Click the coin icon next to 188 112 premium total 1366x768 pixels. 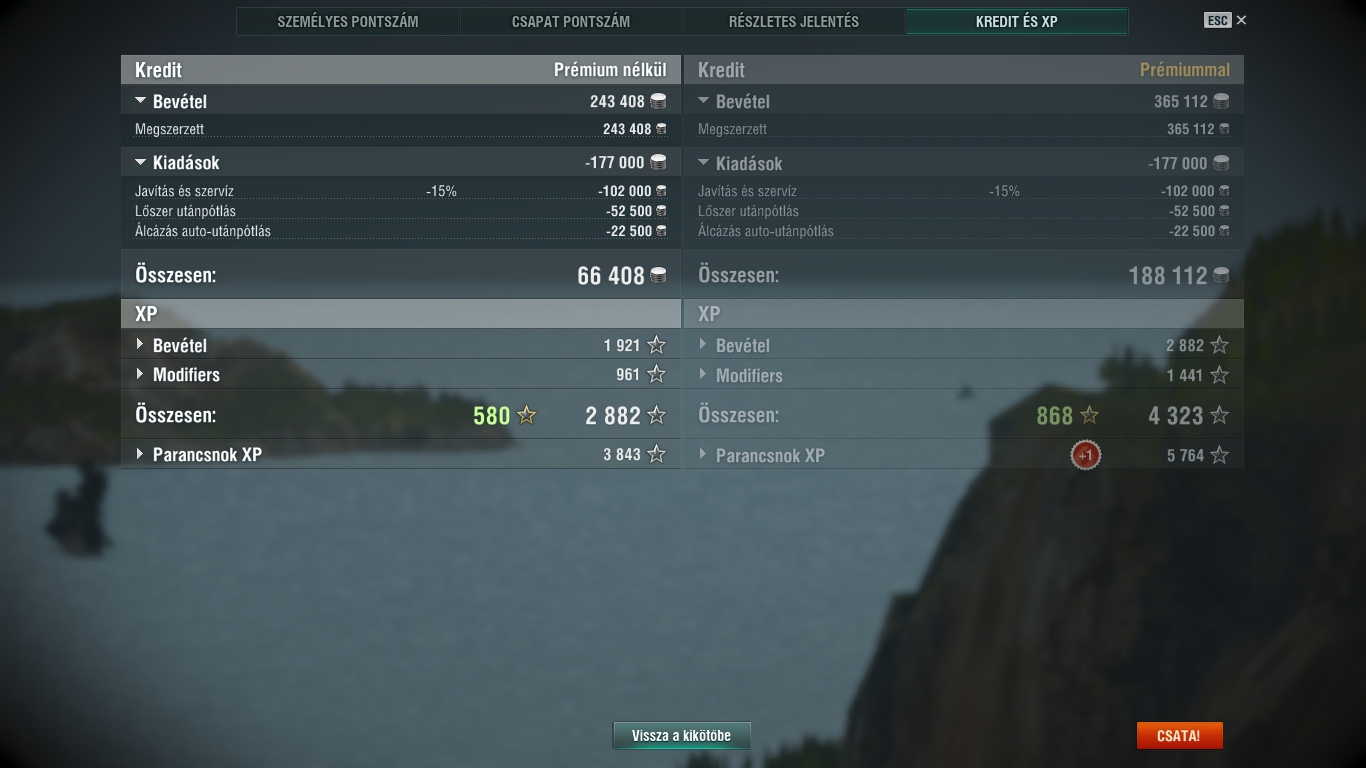coord(1221,275)
